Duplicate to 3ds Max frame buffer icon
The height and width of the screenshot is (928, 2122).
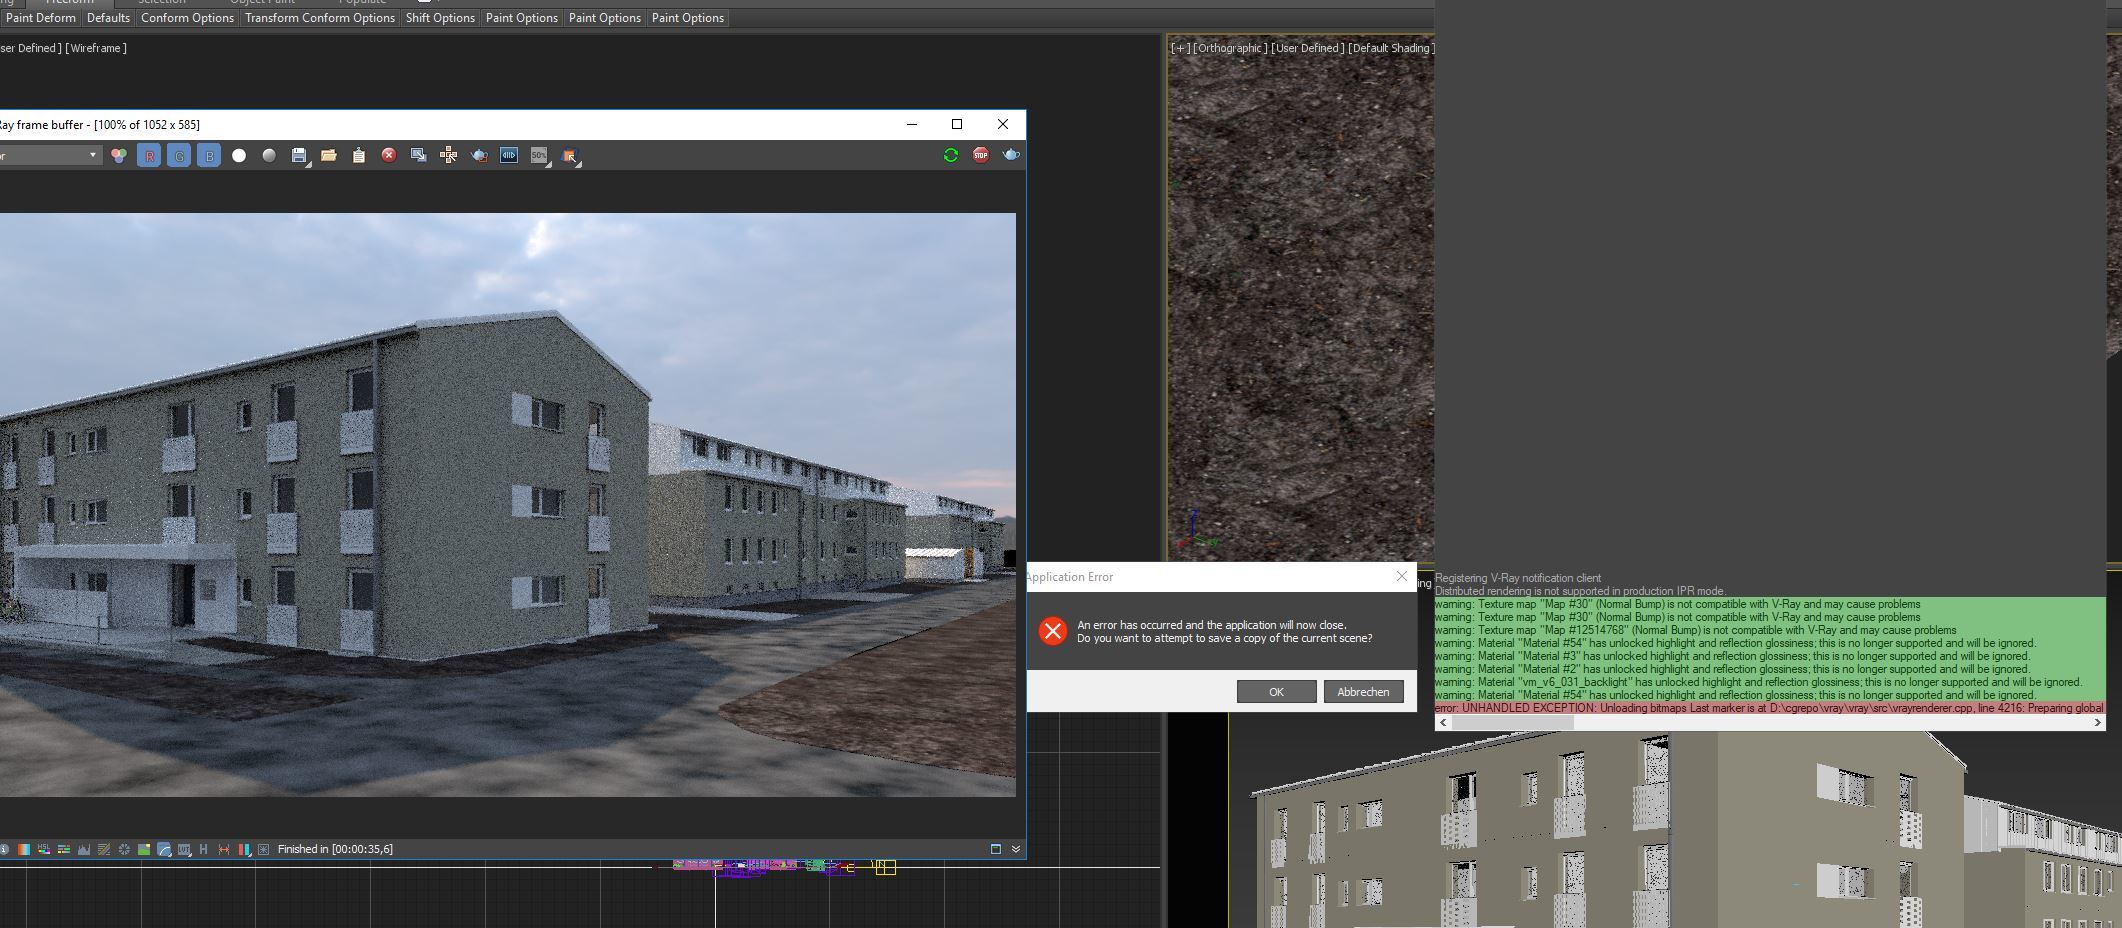click(419, 155)
